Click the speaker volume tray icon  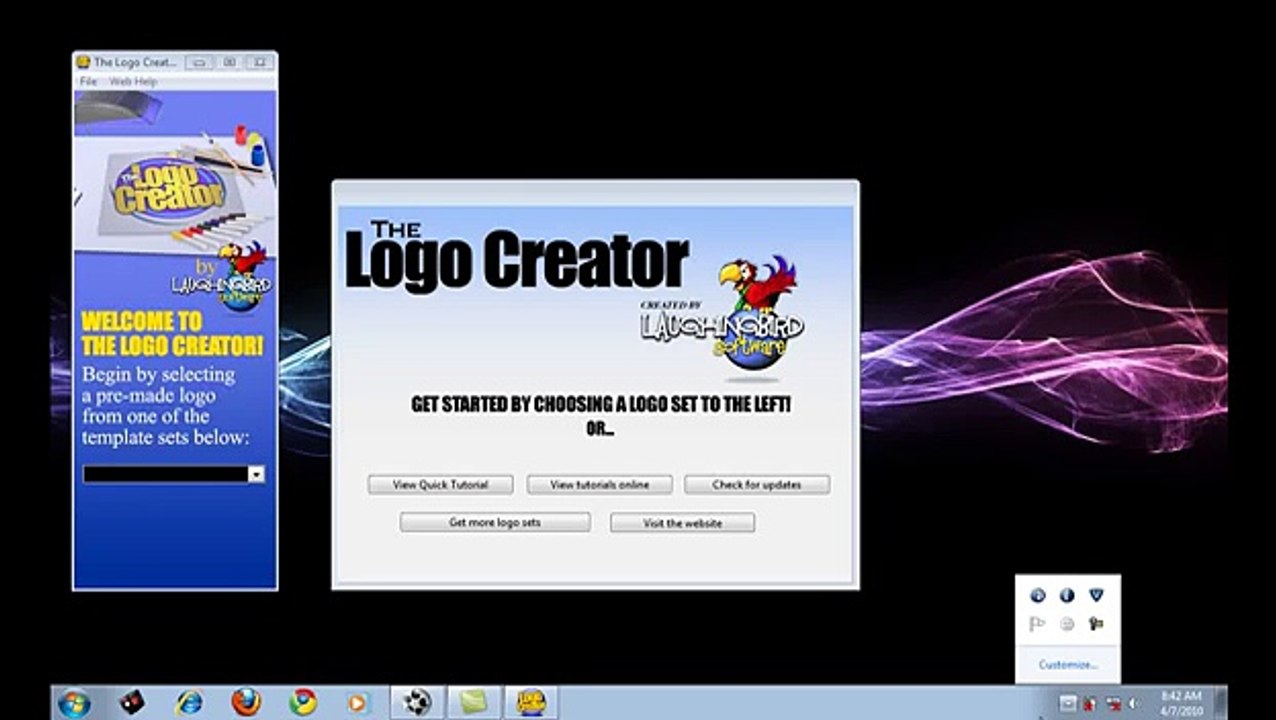coord(1133,703)
